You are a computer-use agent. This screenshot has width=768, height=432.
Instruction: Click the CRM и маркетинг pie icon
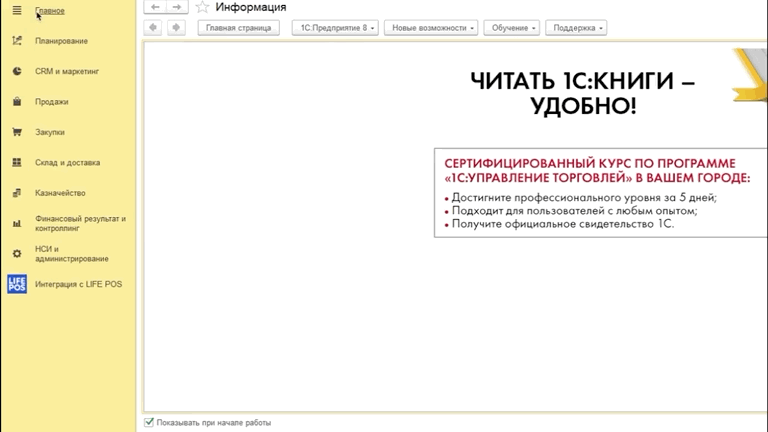pyautogui.click(x=17, y=71)
